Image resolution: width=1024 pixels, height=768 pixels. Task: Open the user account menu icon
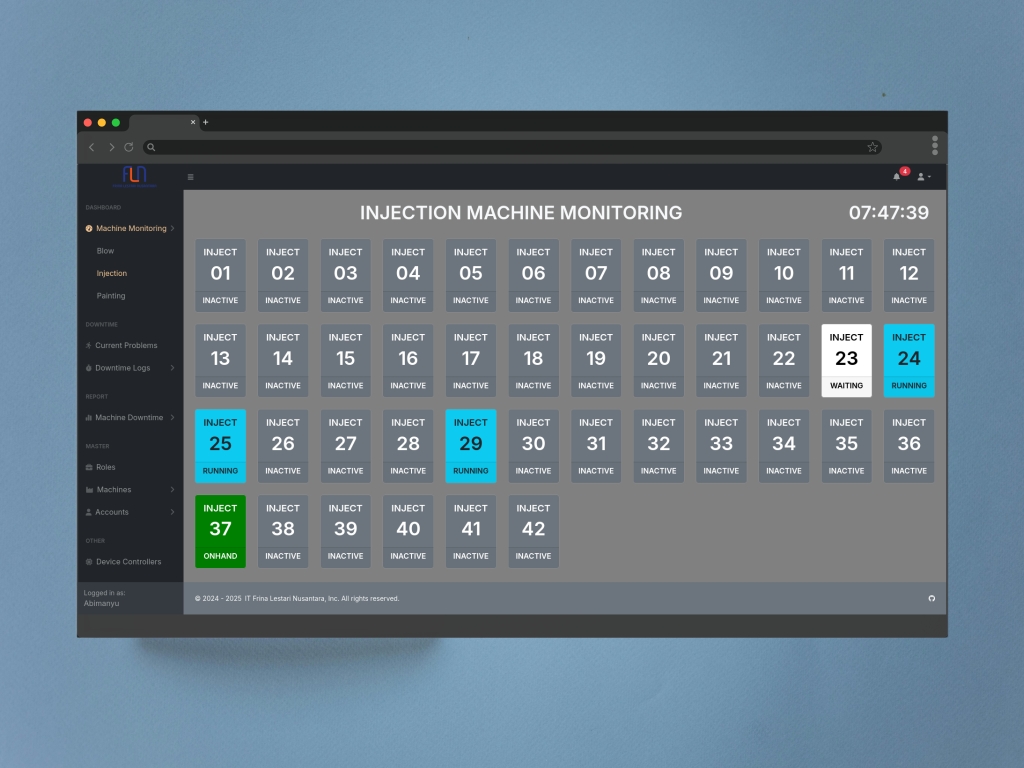point(923,177)
